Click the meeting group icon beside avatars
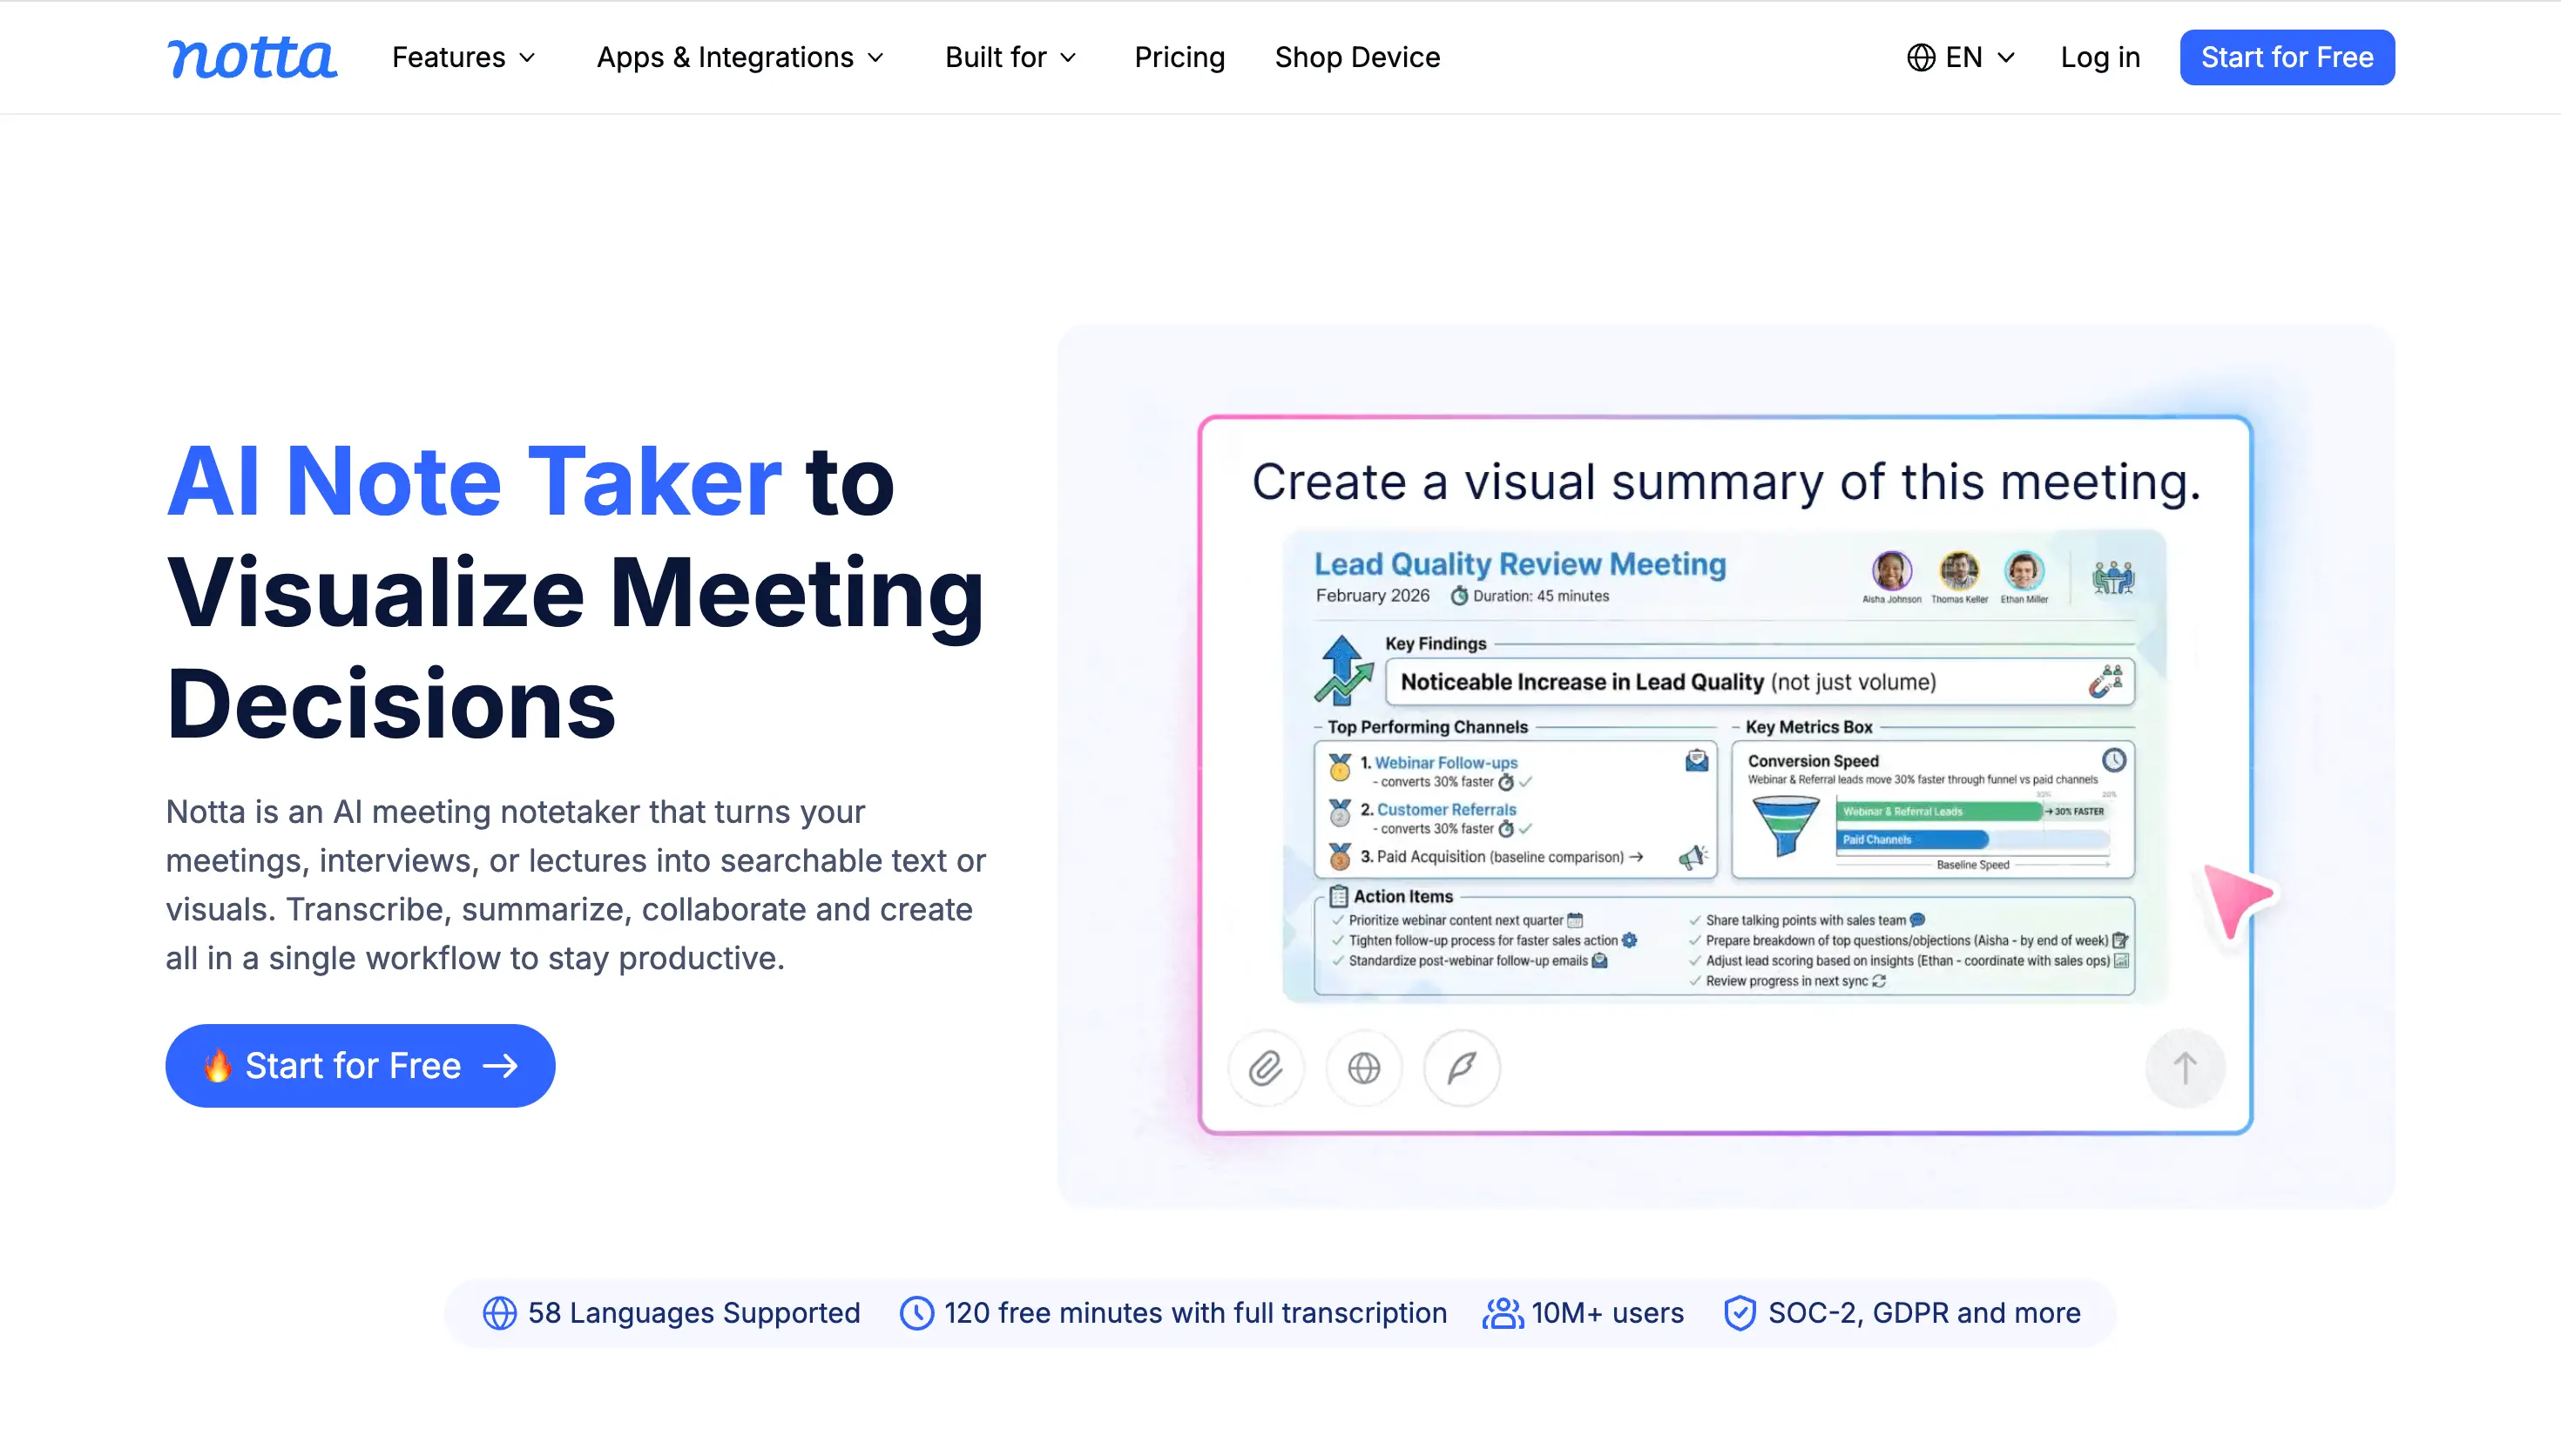2561x1456 pixels. pyautogui.click(x=2113, y=577)
